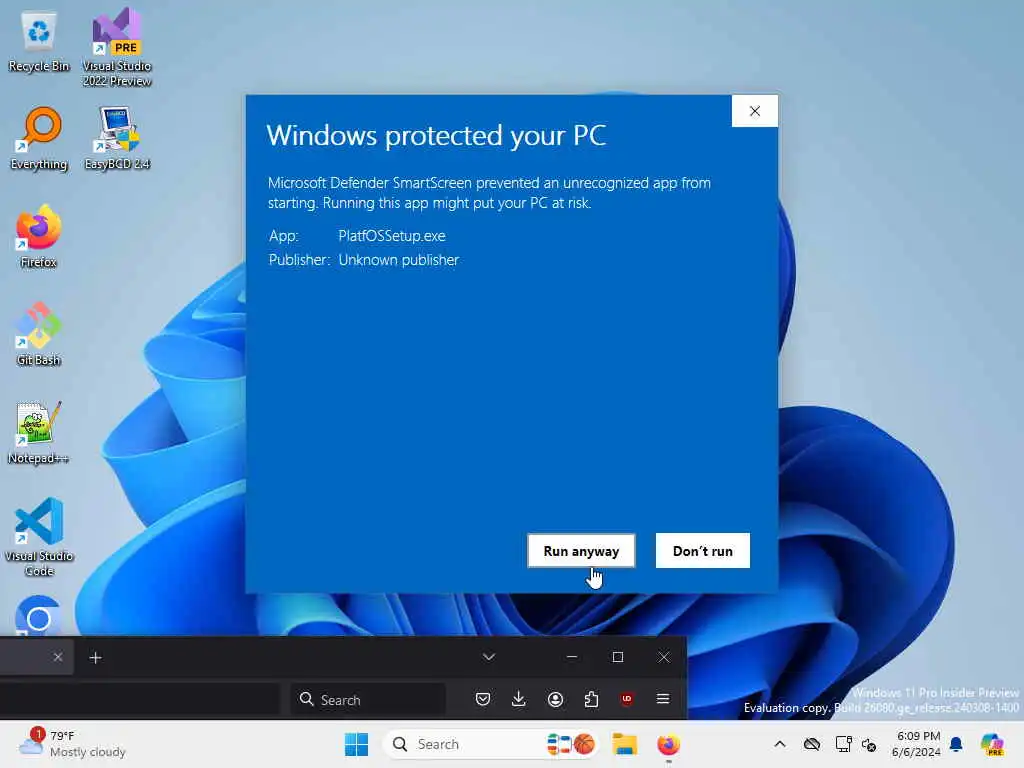
Task: Click the cloud sync off tray icon
Action: click(812, 744)
